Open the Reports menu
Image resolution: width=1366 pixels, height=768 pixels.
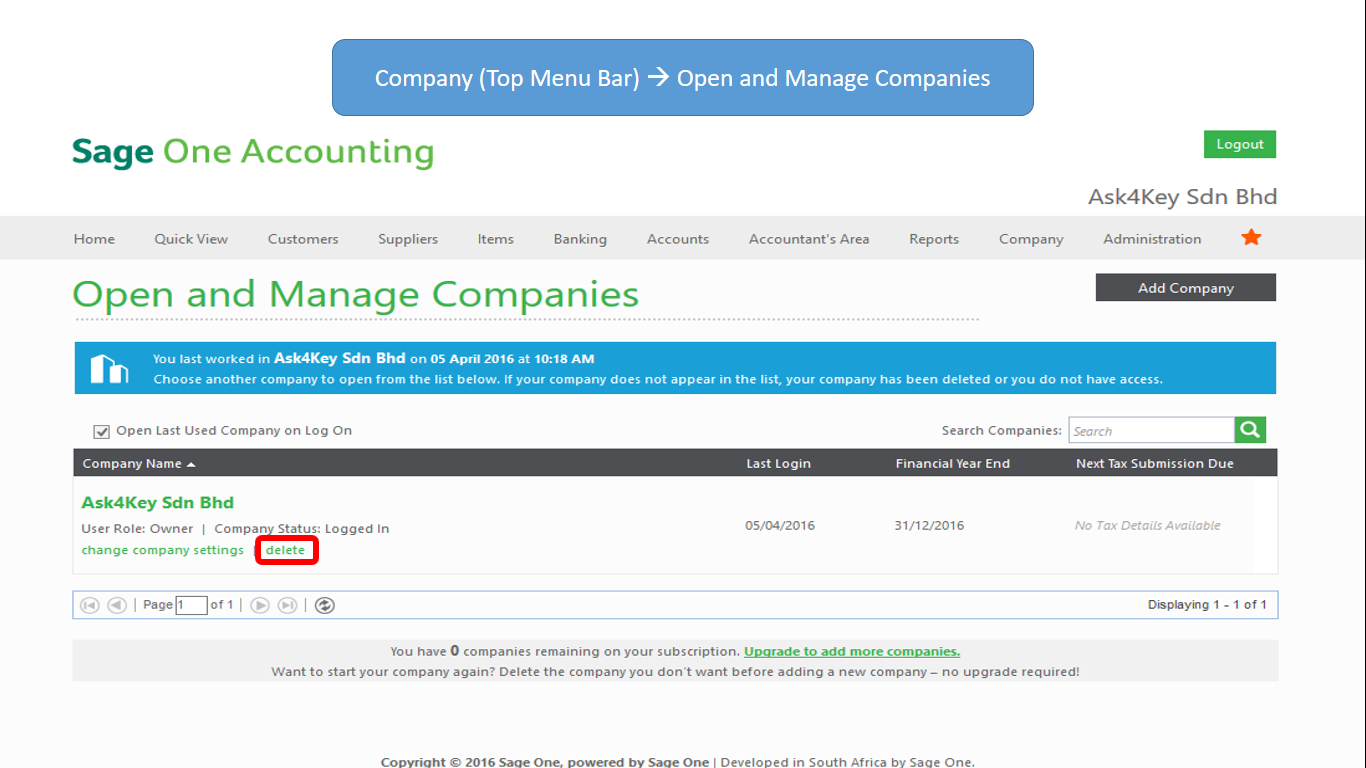[x=934, y=239]
